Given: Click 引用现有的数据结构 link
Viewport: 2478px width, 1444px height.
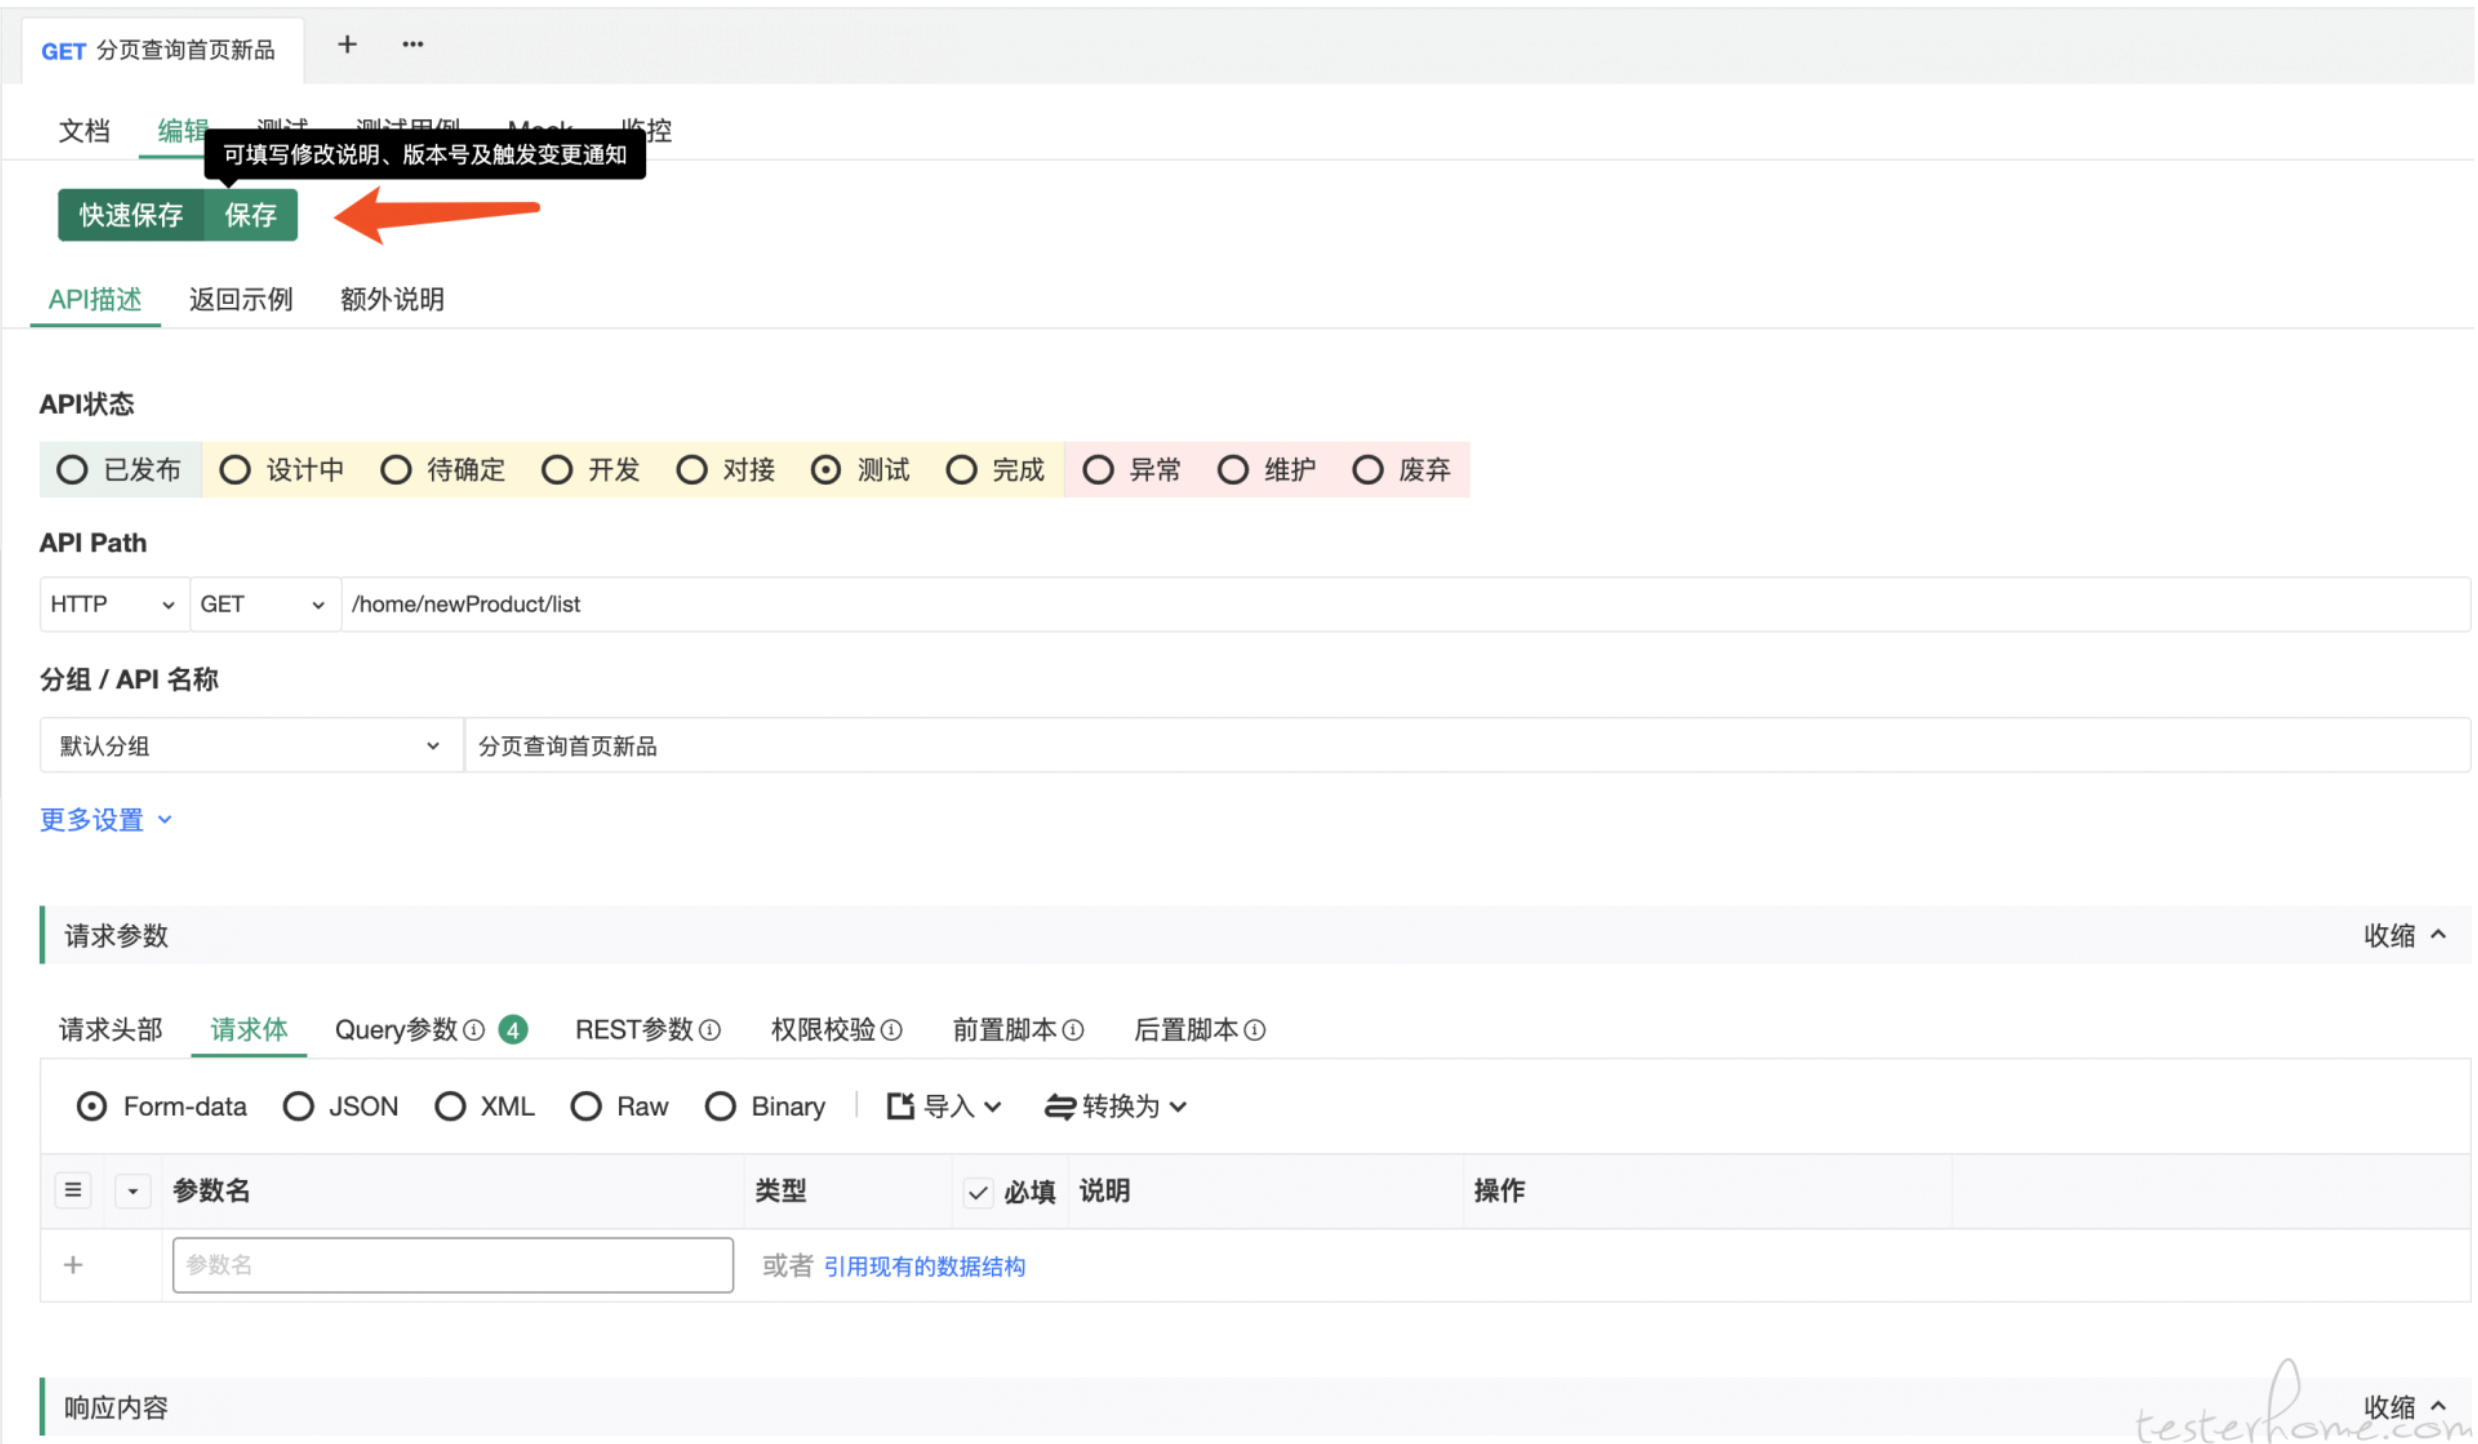Looking at the screenshot, I should coord(924,1267).
